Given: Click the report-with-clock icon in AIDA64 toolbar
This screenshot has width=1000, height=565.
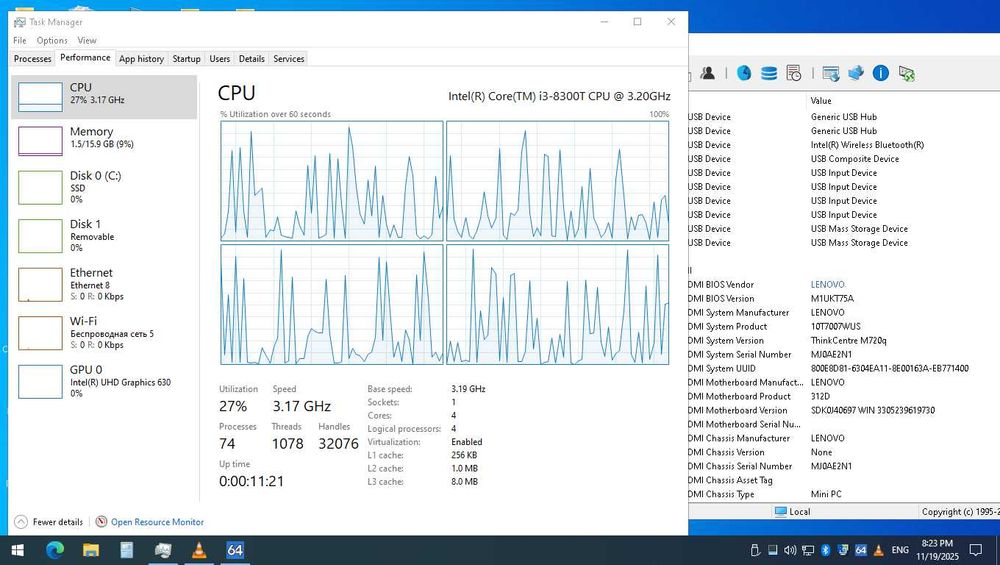Looking at the screenshot, I should (x=794, y=73).
